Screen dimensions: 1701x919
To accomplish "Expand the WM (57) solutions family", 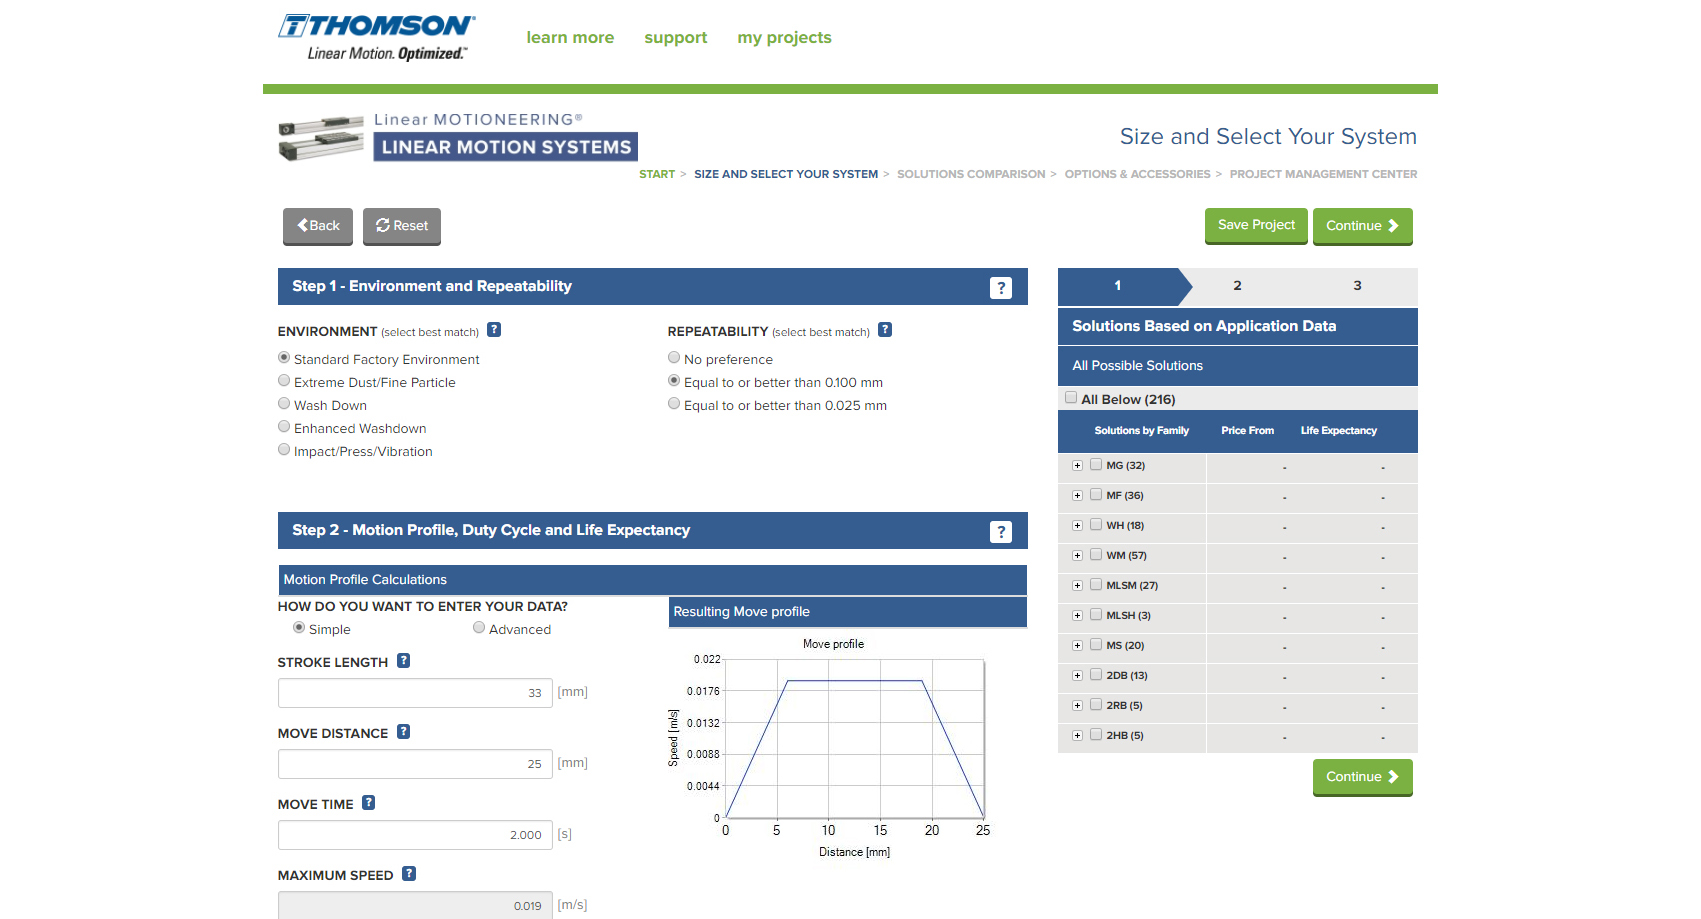I will 1077,555.
